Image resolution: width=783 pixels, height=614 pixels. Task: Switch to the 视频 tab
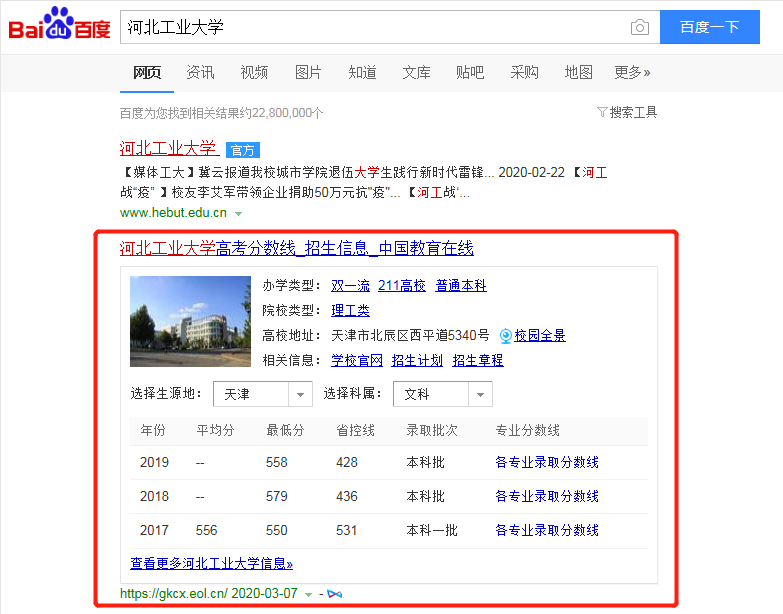point(254,73)
